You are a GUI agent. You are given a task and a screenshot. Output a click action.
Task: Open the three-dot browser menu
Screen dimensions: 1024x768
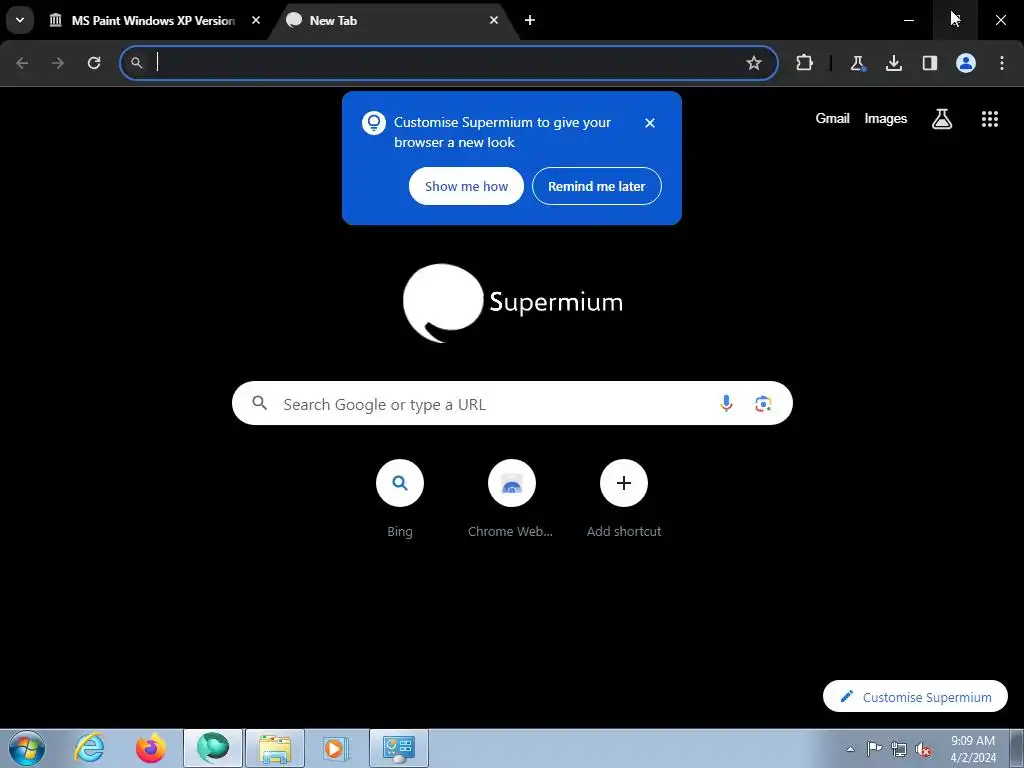[x=1002, y=63]
